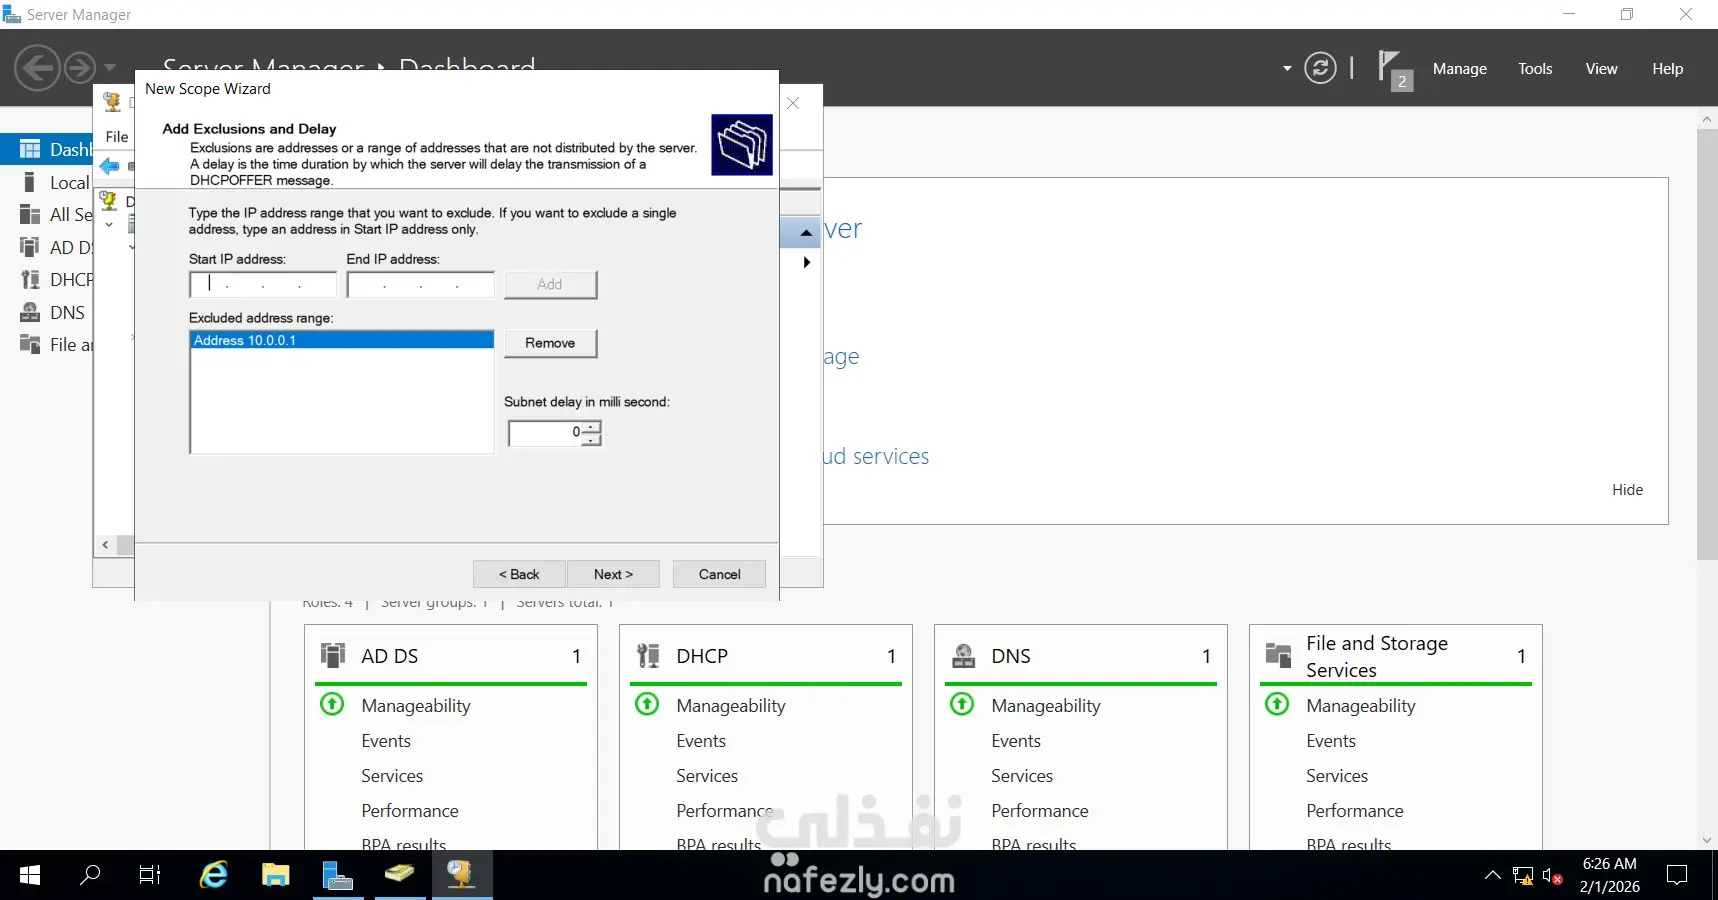1718x900 pixels.
Task: Click the Add exclusion button
Action: click(551, 285)
